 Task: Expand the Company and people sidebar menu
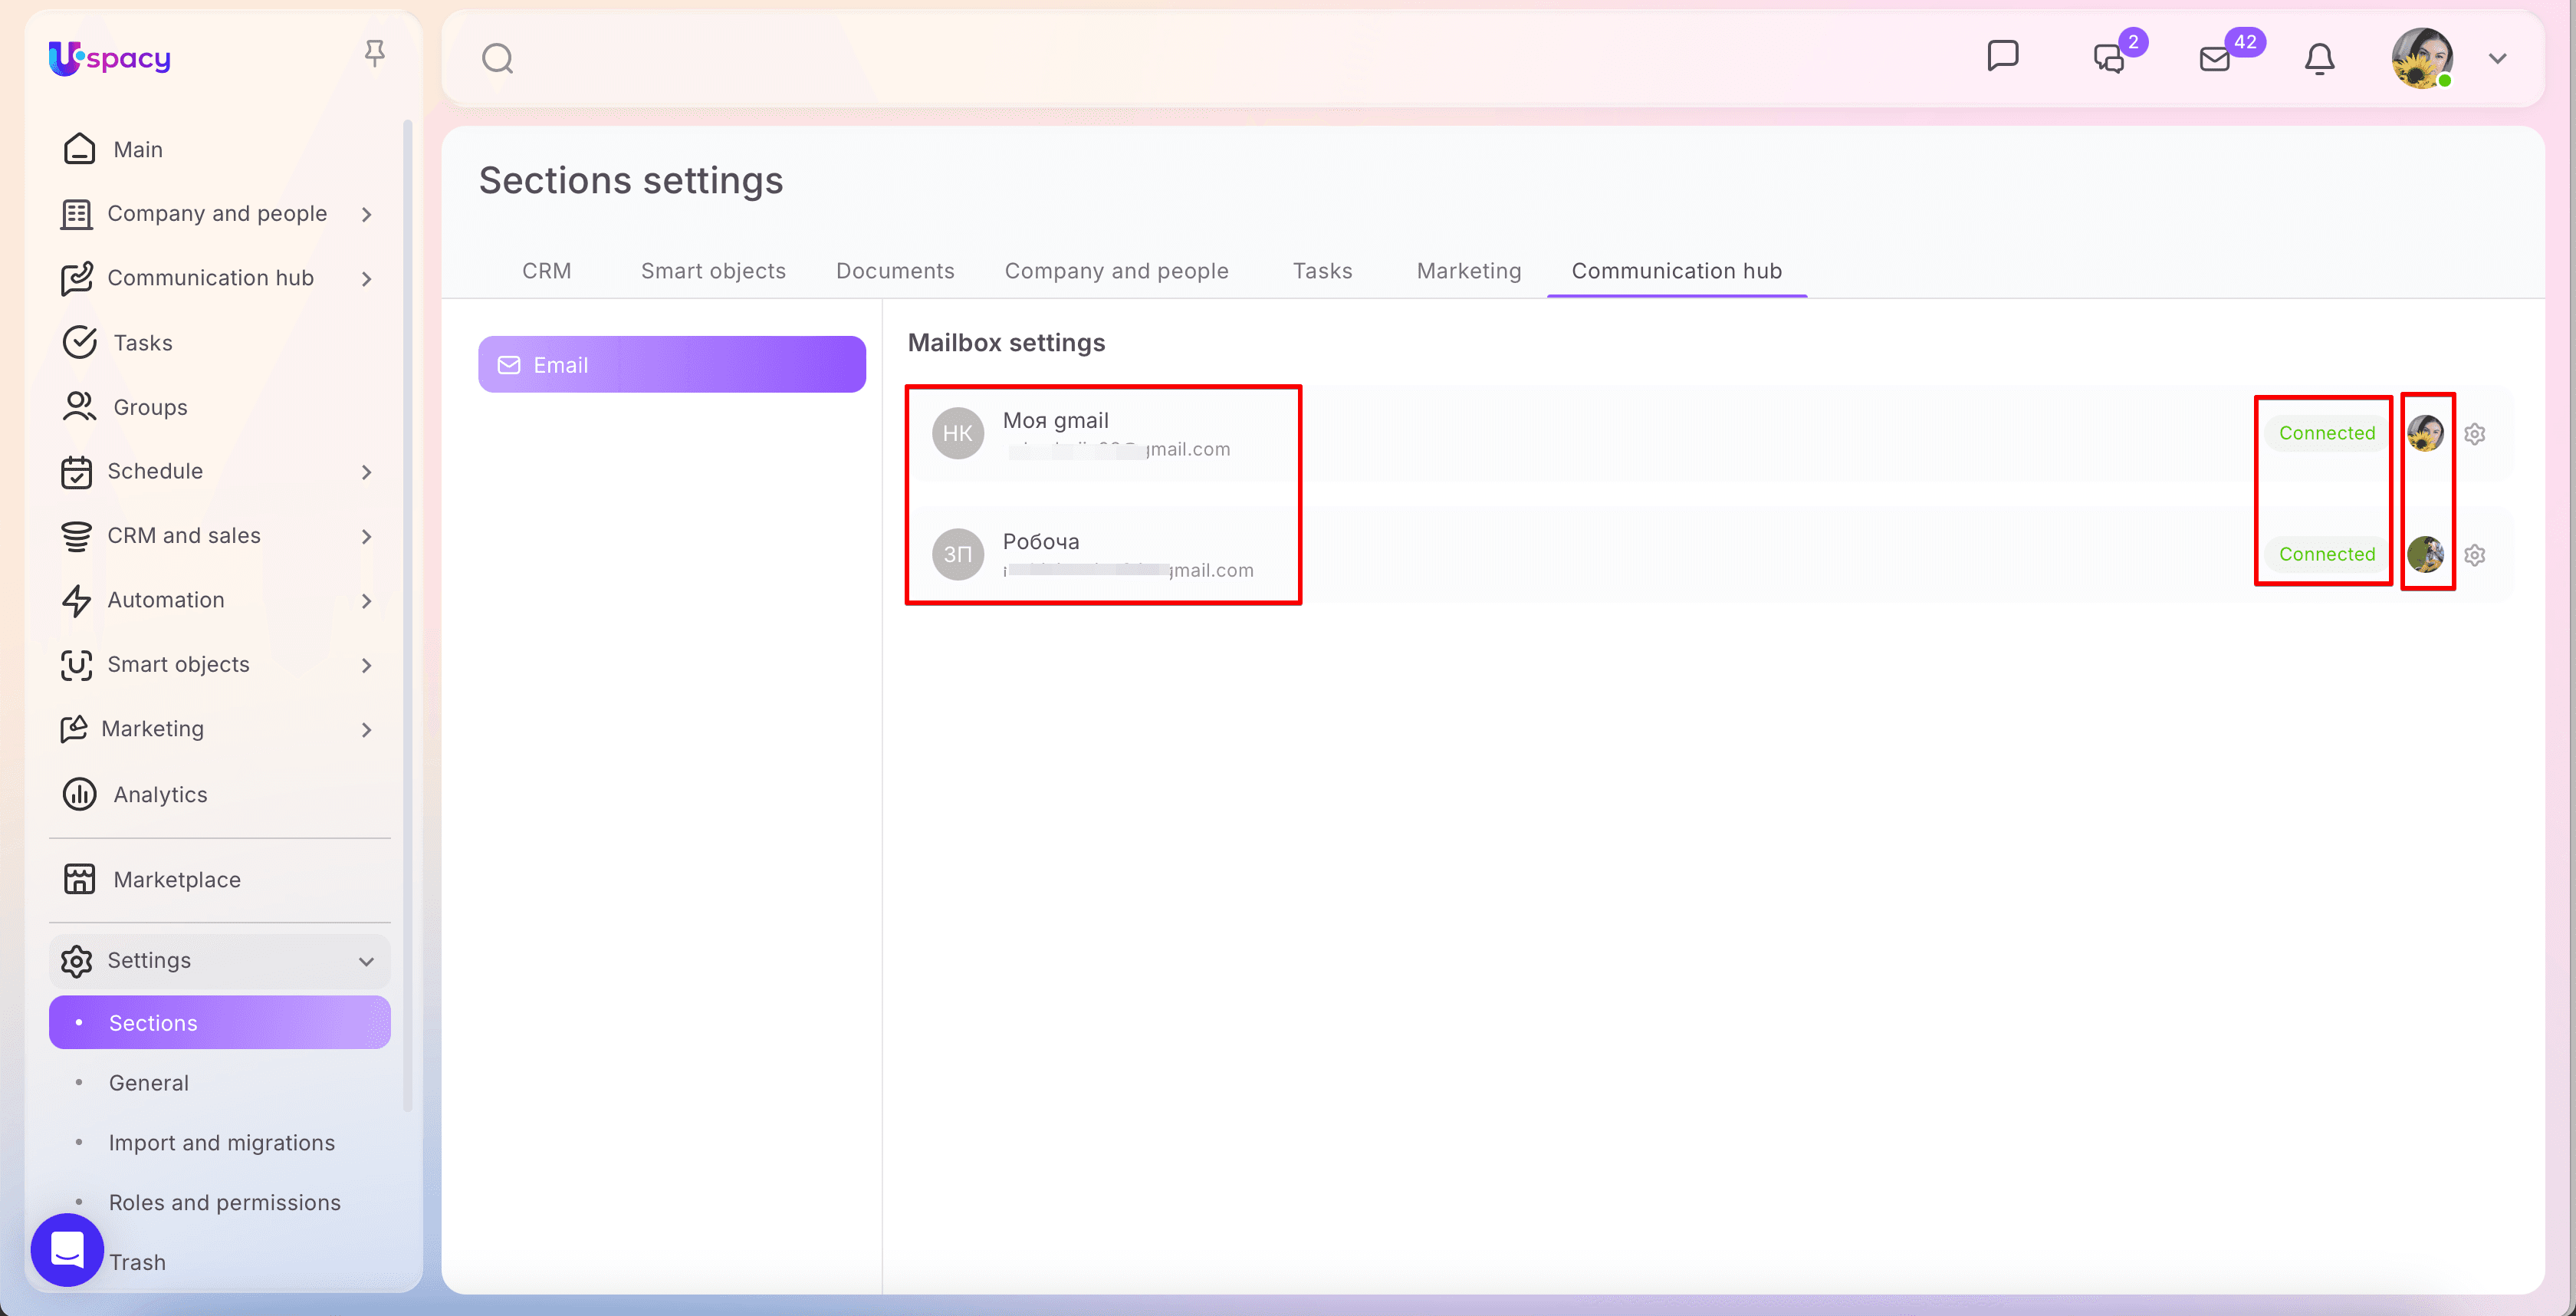pyautogui.click(x=366, y=214)
